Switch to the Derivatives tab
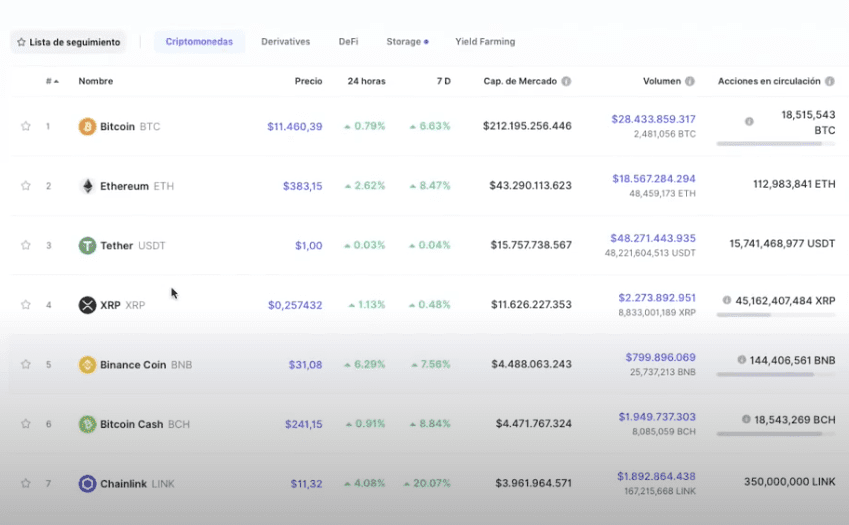 pos(285,42)
